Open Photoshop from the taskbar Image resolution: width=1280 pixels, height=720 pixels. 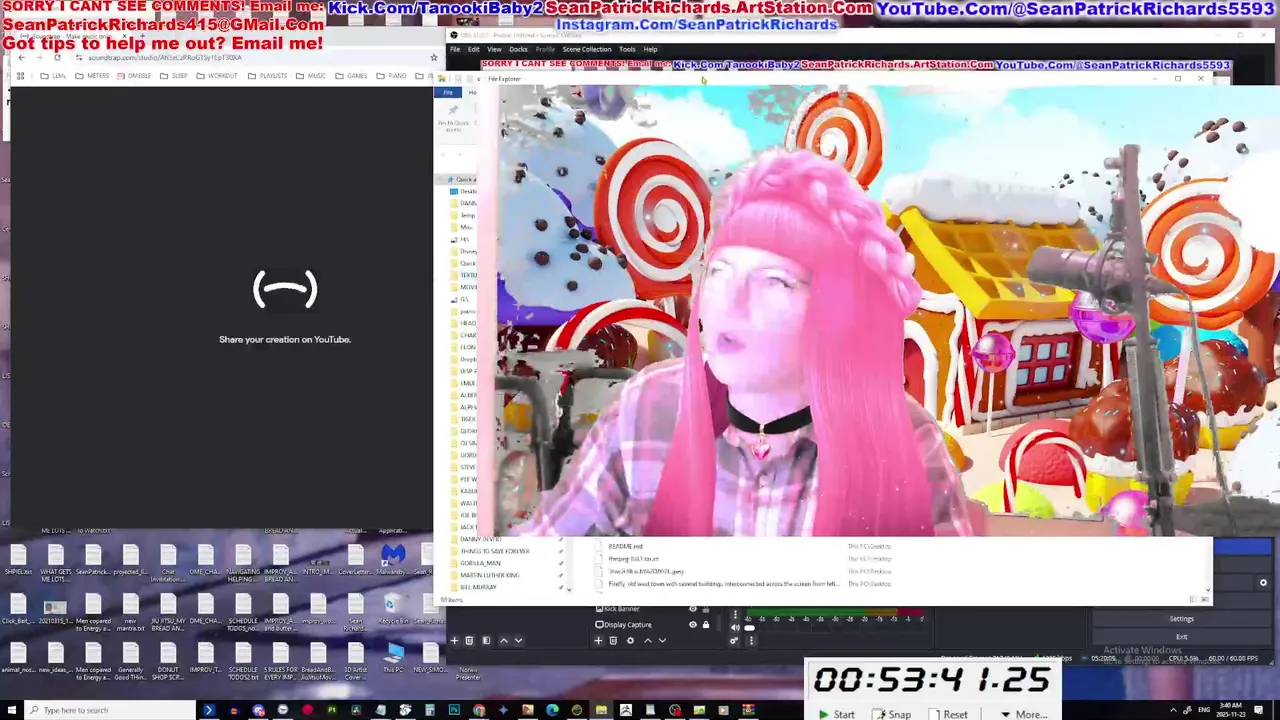[454, 710]
